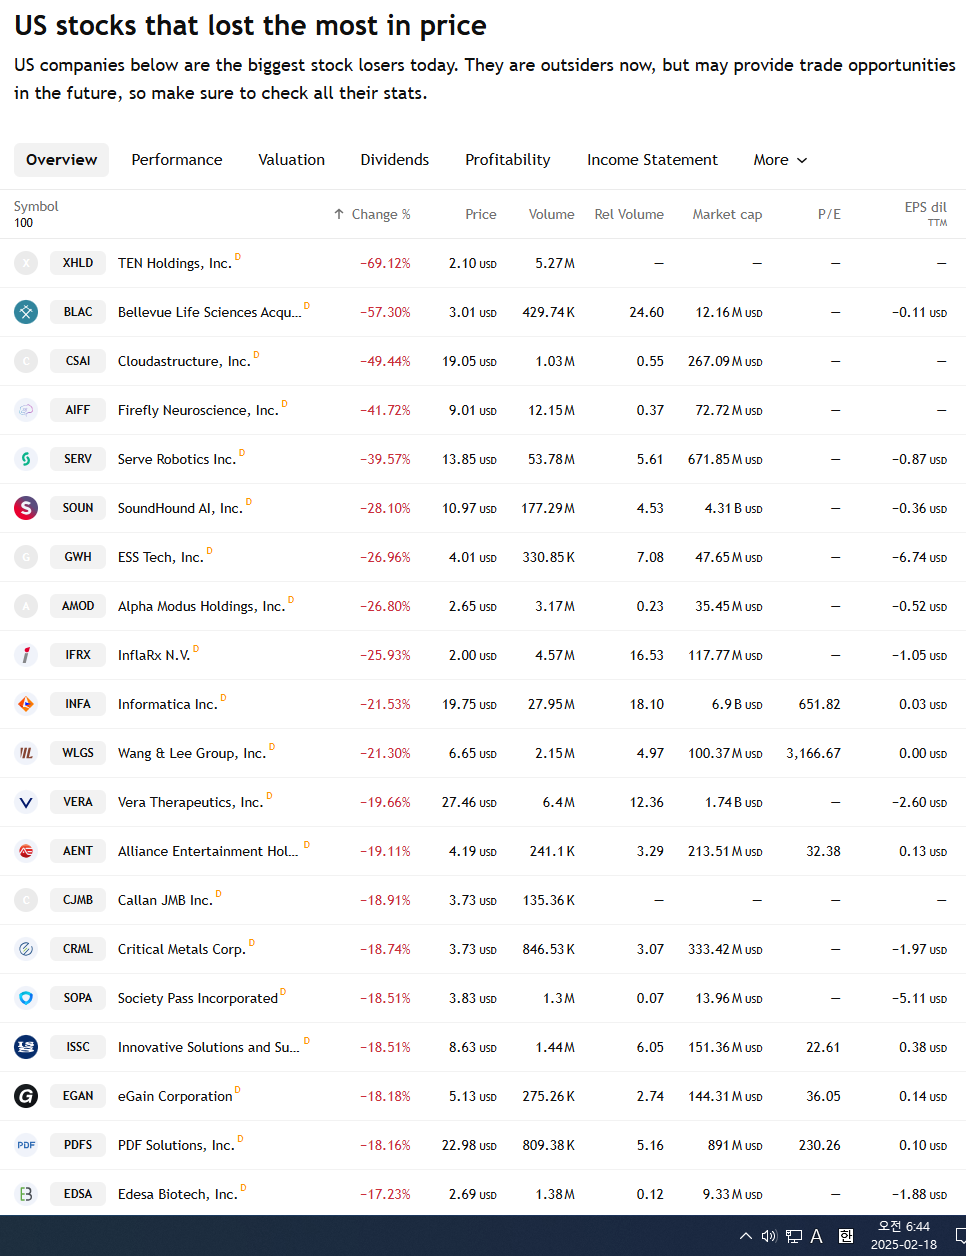This screenshot has width=966, height=1256.
Task: Sort by Market cap column header
Action: [x=727, y=214]
